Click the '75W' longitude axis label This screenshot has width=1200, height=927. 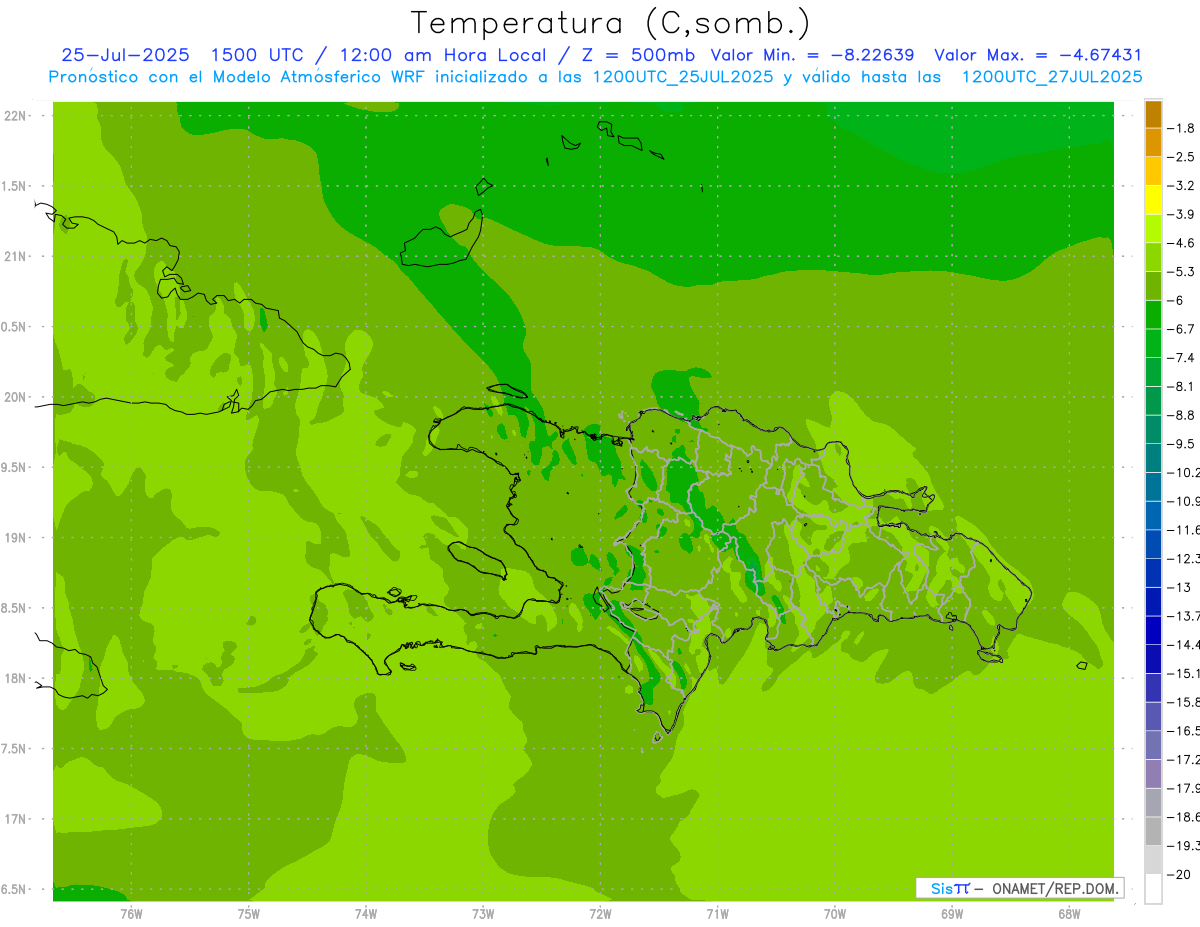point(248,913)
